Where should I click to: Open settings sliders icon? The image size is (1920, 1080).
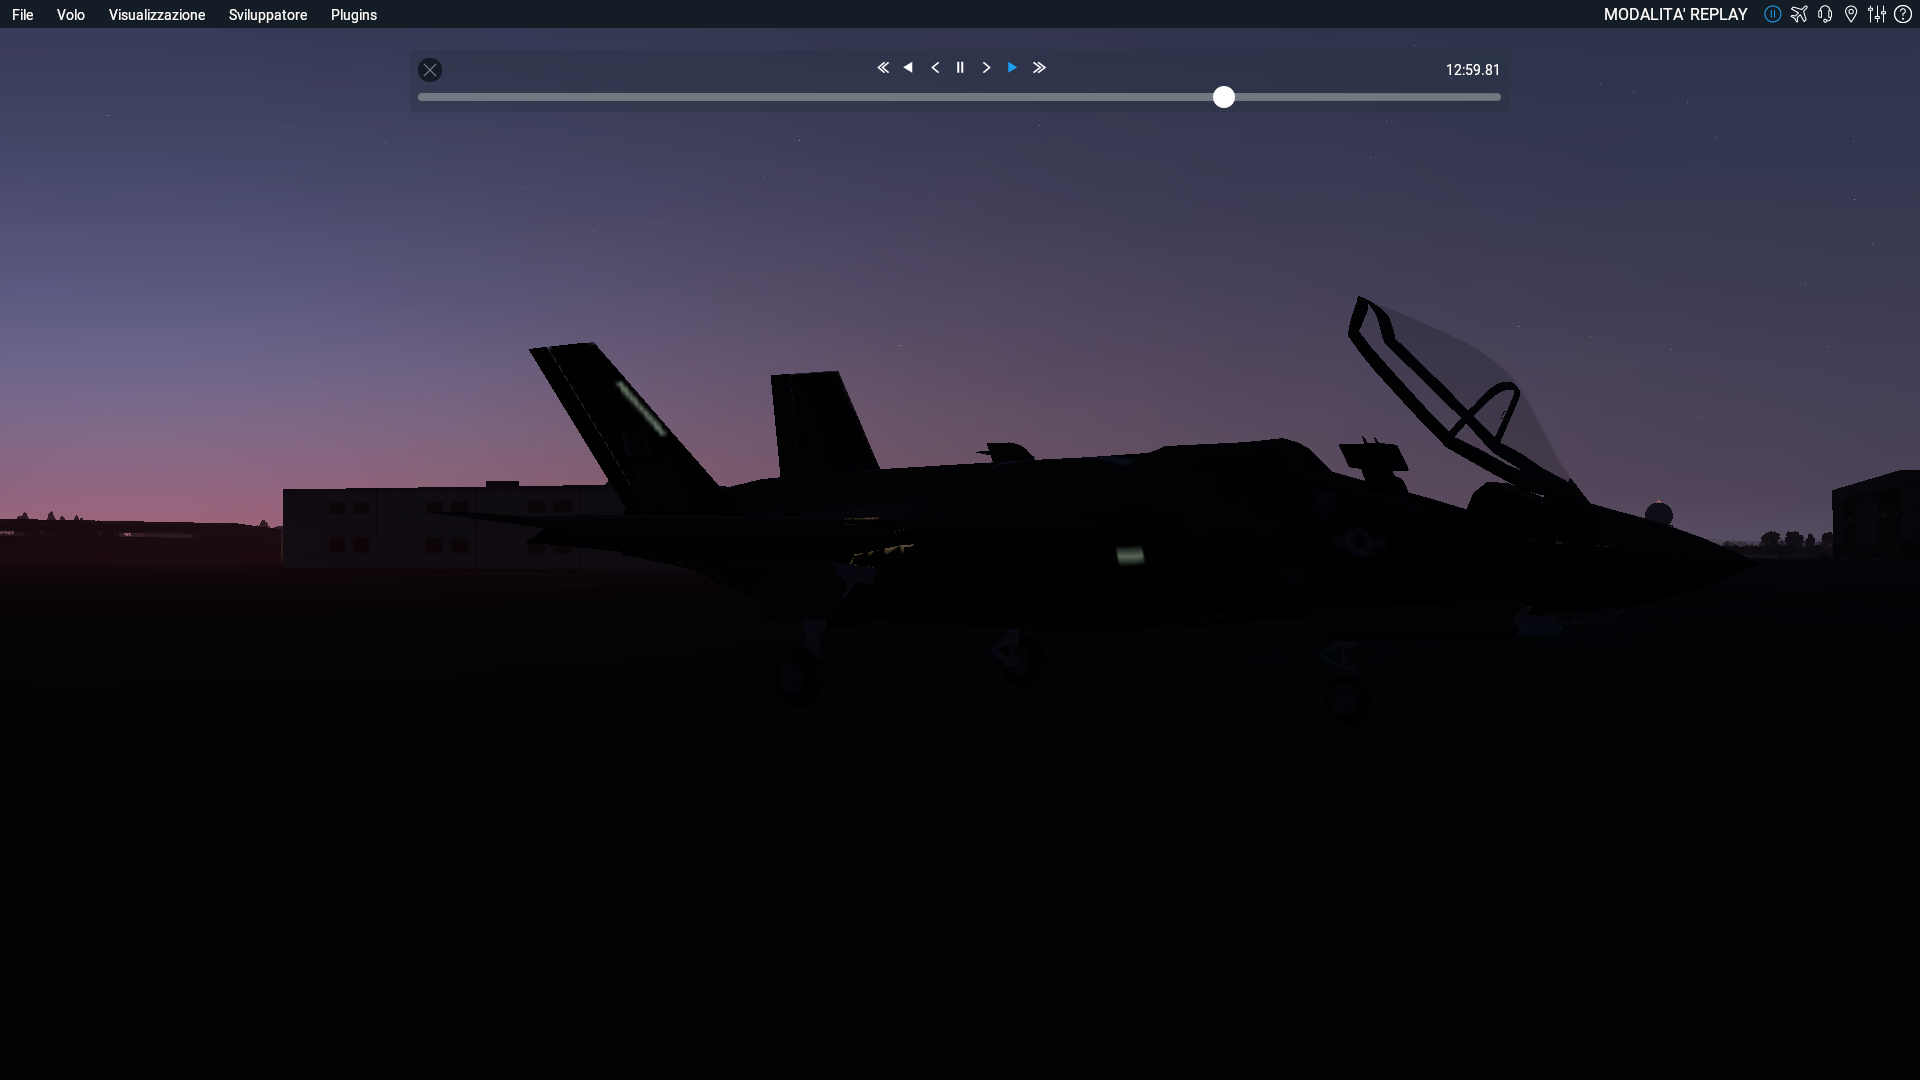pos(1877,14)
